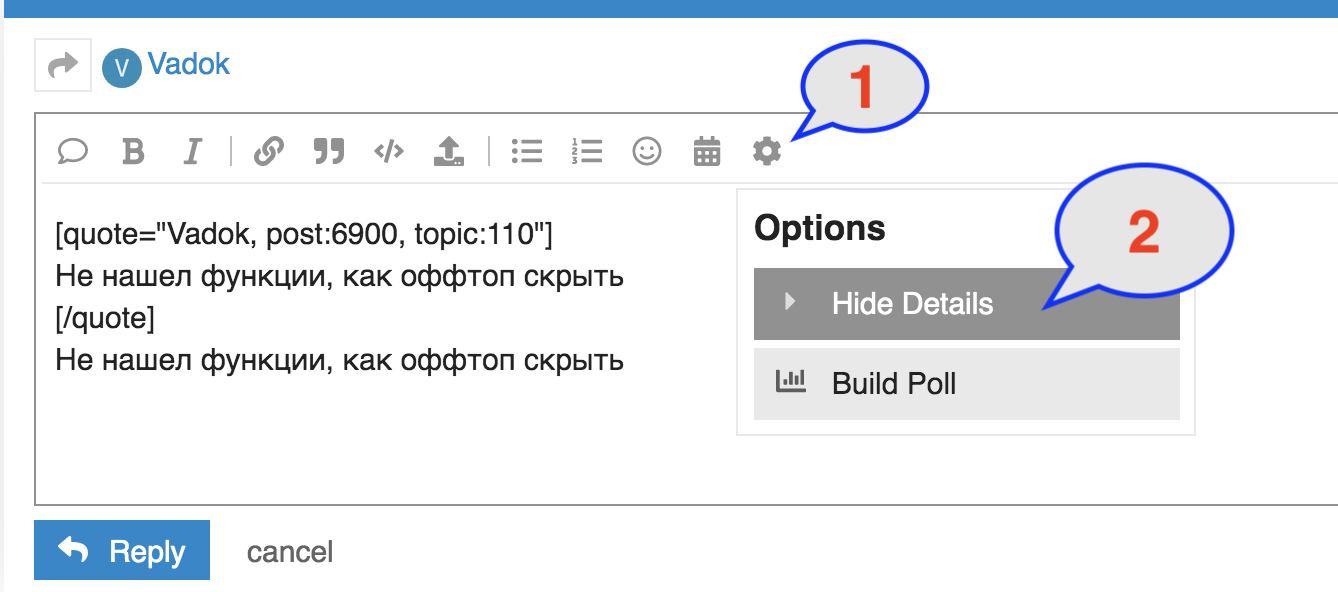This screenshot has width=1338, height=592.
Task: Open the Vadok username link
Action: pyautogui.click(x=189, y=65)
